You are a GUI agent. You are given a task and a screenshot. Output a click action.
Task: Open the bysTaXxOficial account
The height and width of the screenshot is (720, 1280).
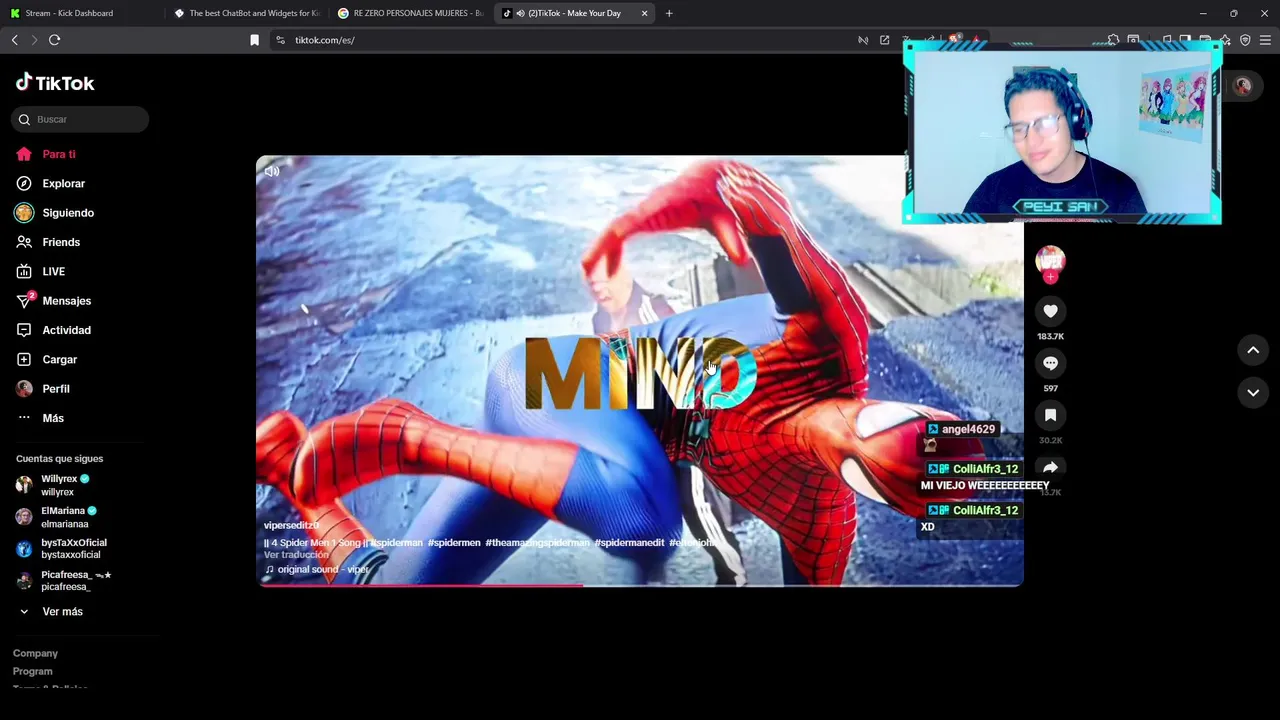click(61, 549)
